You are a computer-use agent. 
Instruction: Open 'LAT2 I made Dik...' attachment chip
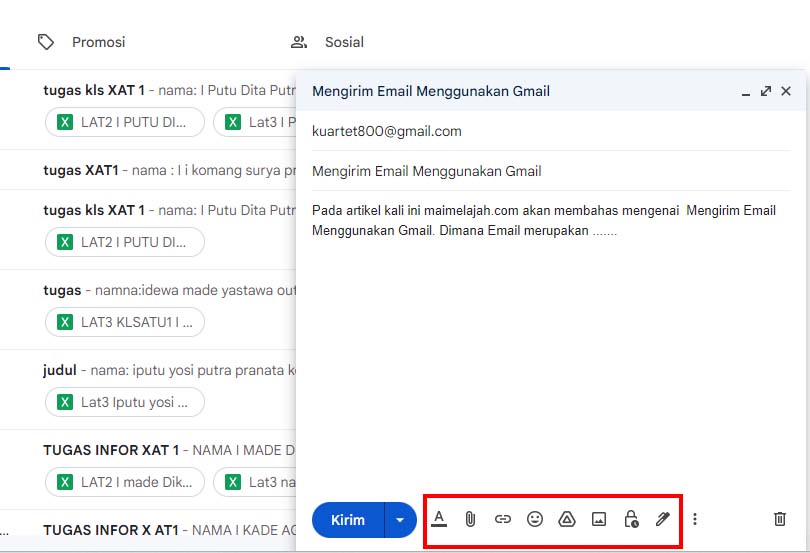[125, 482]
